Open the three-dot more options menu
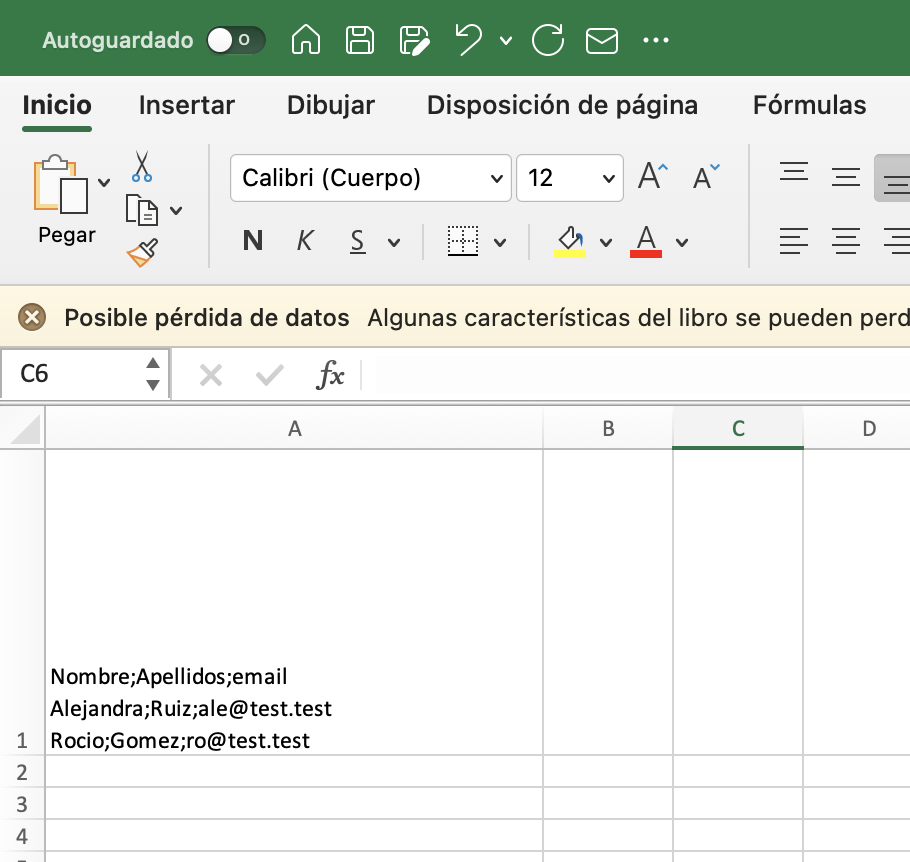This screenshot has width=910, height=862. pyautogui.click(x=656, y=40)
